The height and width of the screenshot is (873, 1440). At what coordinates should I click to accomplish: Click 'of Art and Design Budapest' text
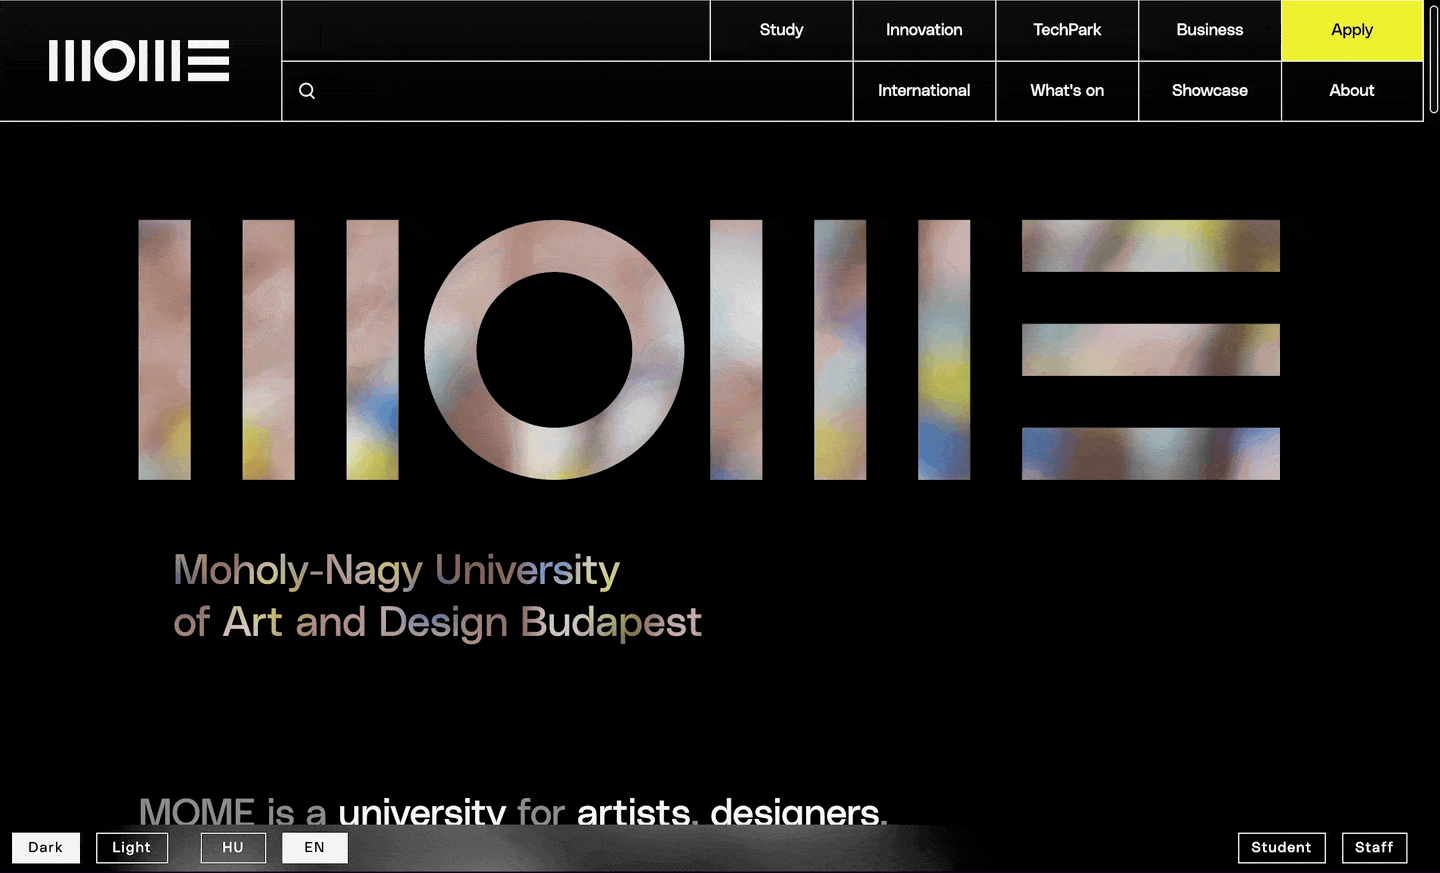[x=438, y=622]
